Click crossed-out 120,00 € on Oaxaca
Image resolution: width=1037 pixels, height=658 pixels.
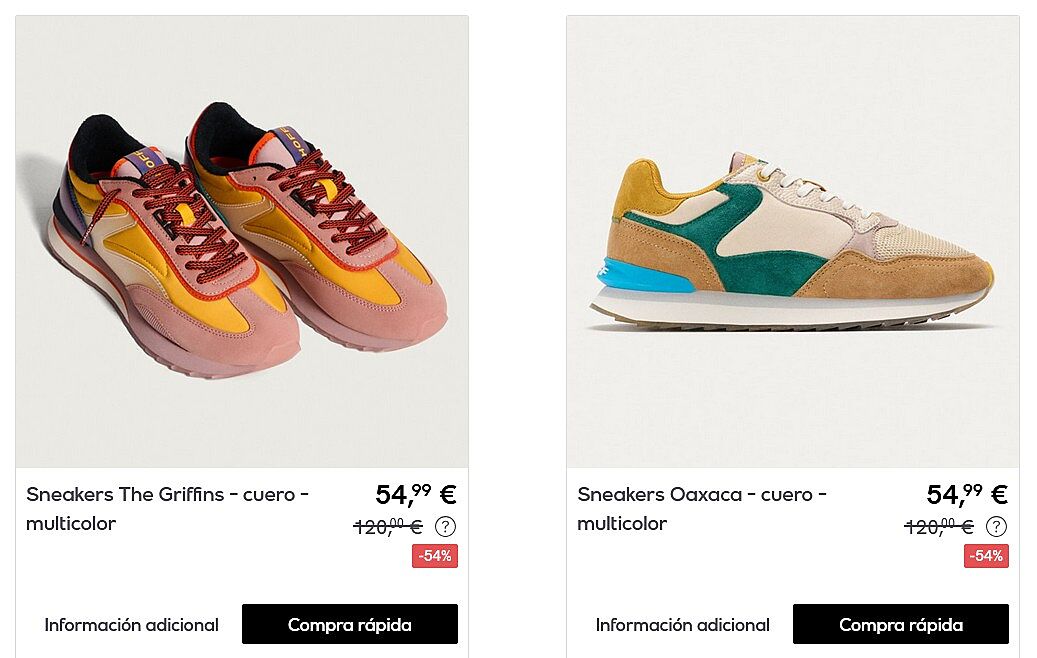(939, 526)
